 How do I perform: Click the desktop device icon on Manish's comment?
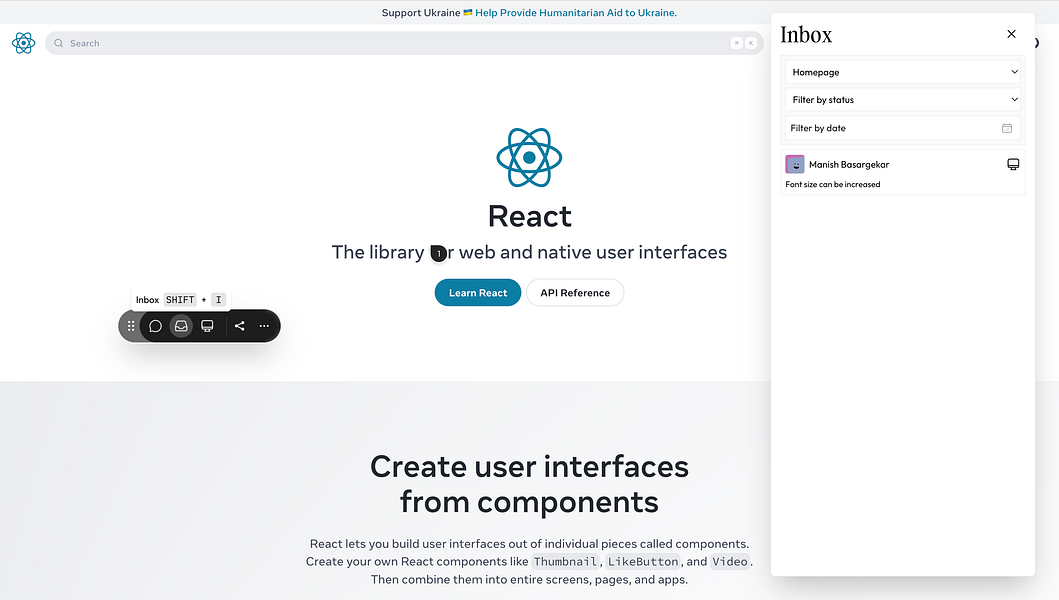(x=1013, y=164)
